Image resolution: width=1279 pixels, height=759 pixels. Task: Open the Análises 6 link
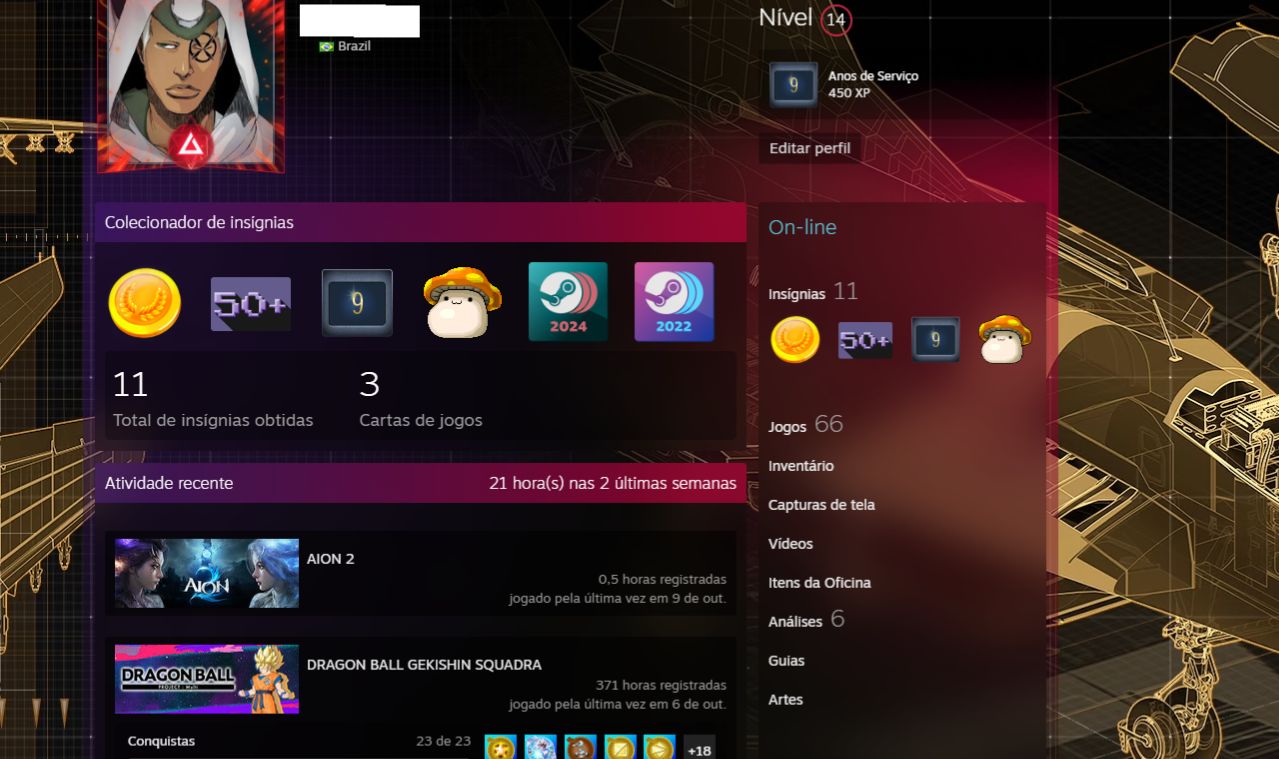[806, 620]
